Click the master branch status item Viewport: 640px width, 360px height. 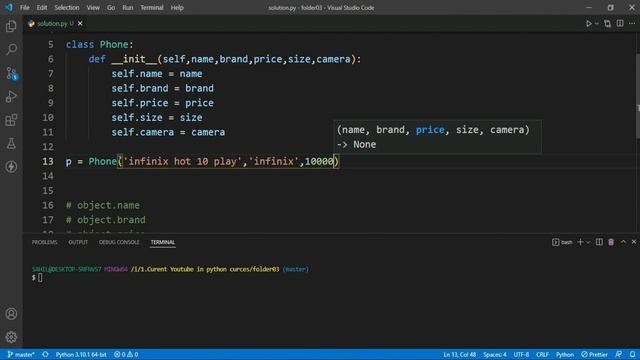[21, 354]
